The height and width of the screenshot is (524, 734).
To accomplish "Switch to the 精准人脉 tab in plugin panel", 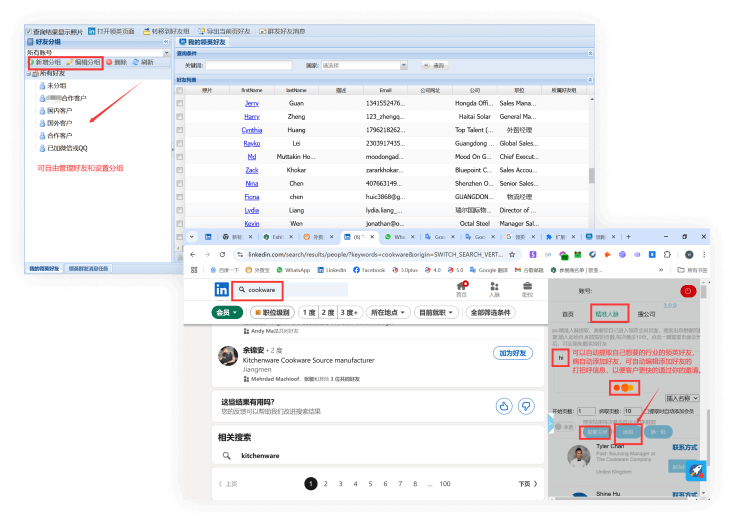I will point(607,314).
